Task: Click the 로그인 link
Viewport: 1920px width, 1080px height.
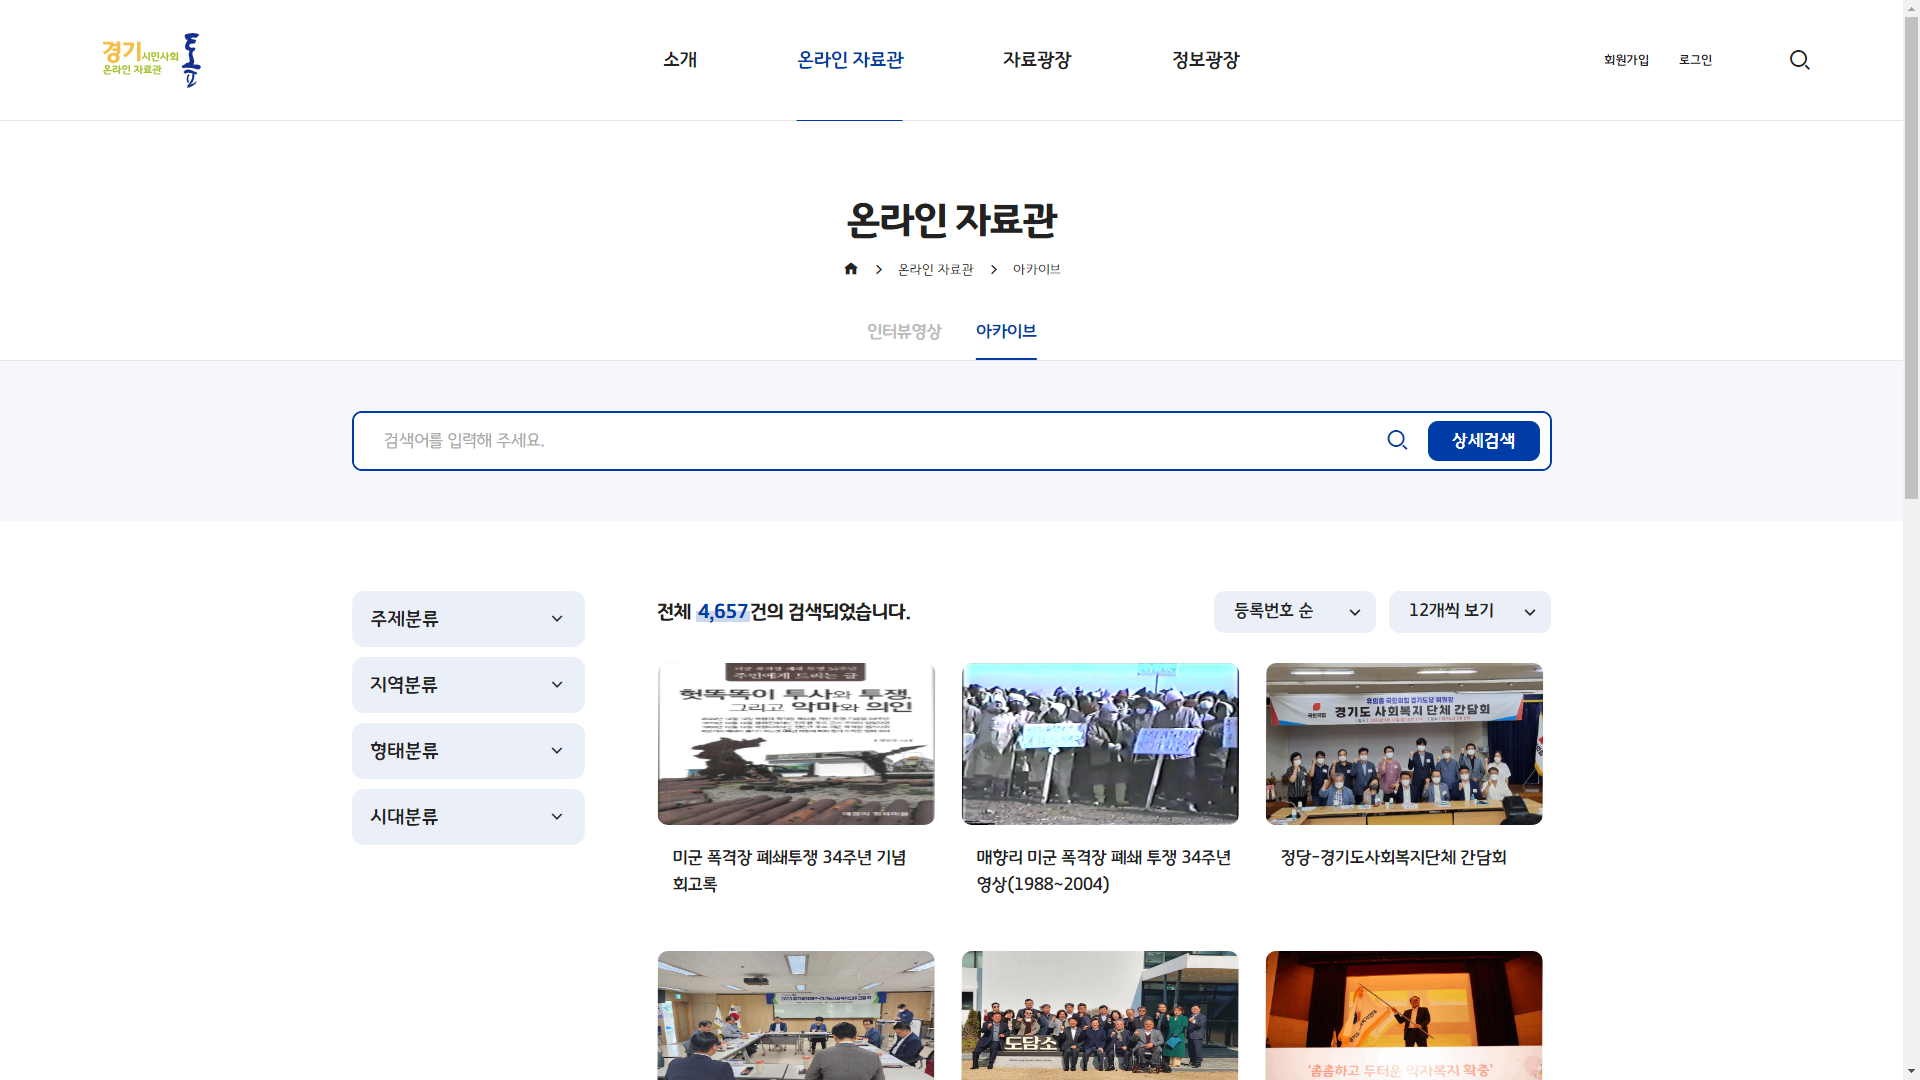Action: (1695, 60)
